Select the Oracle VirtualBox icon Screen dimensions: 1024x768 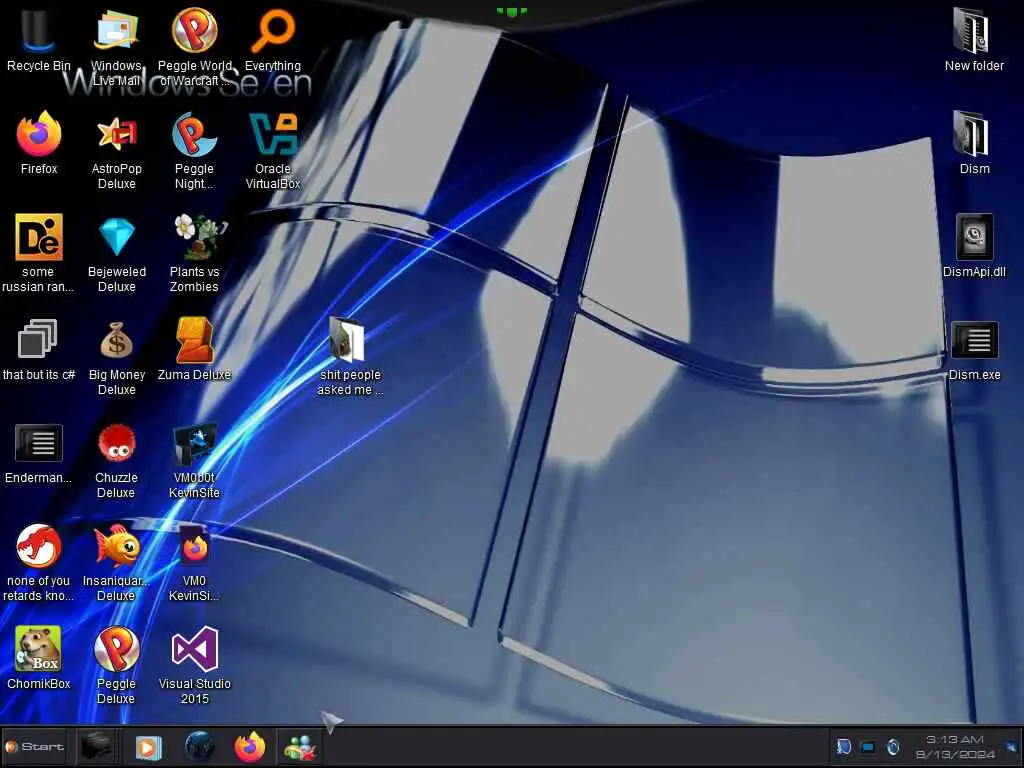273,134
